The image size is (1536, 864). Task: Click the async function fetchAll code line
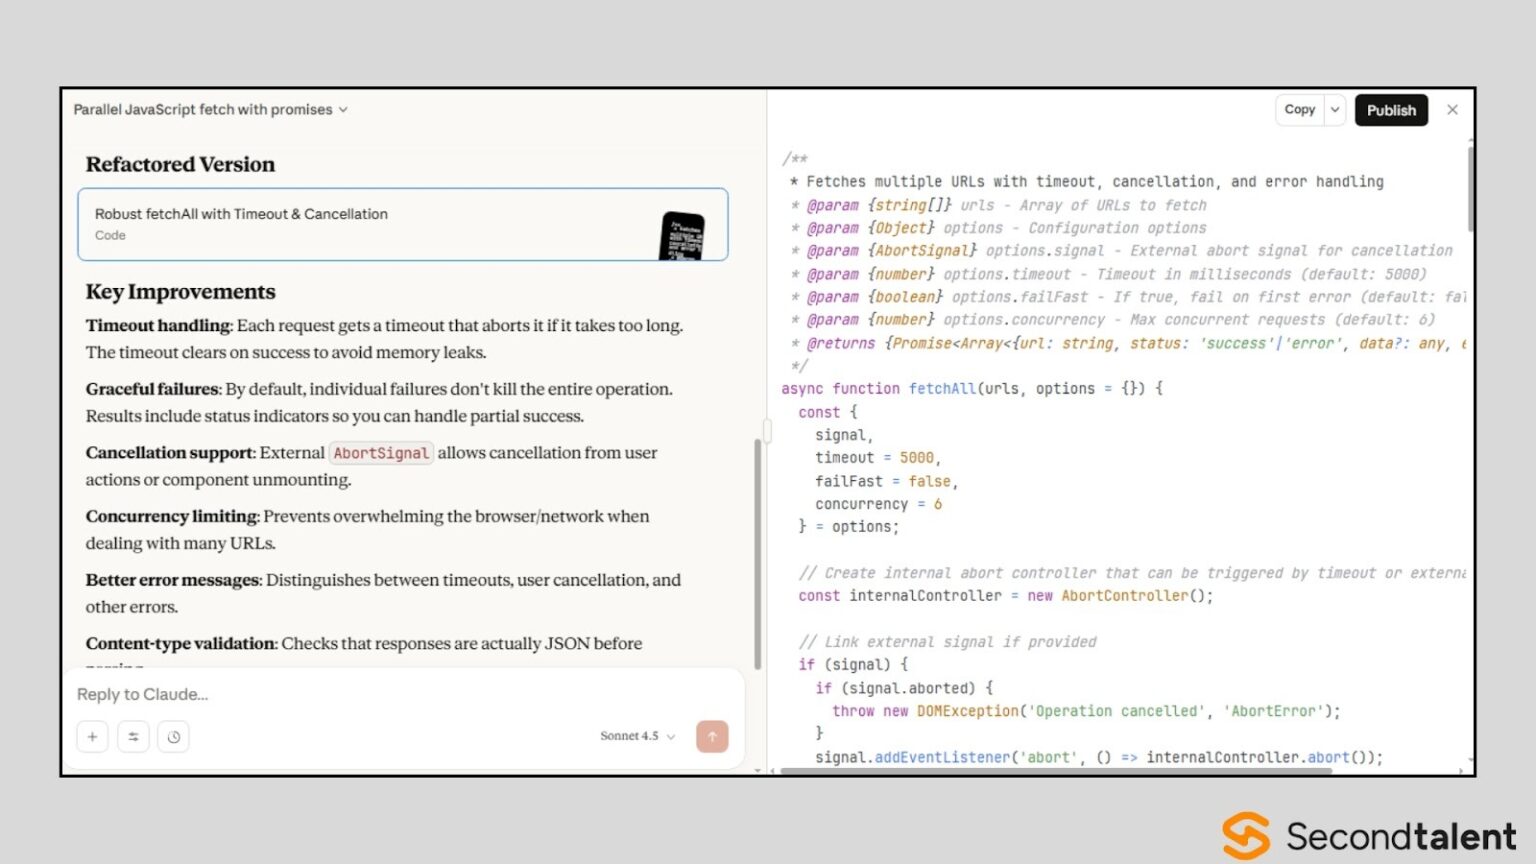[x=972, y=389]
